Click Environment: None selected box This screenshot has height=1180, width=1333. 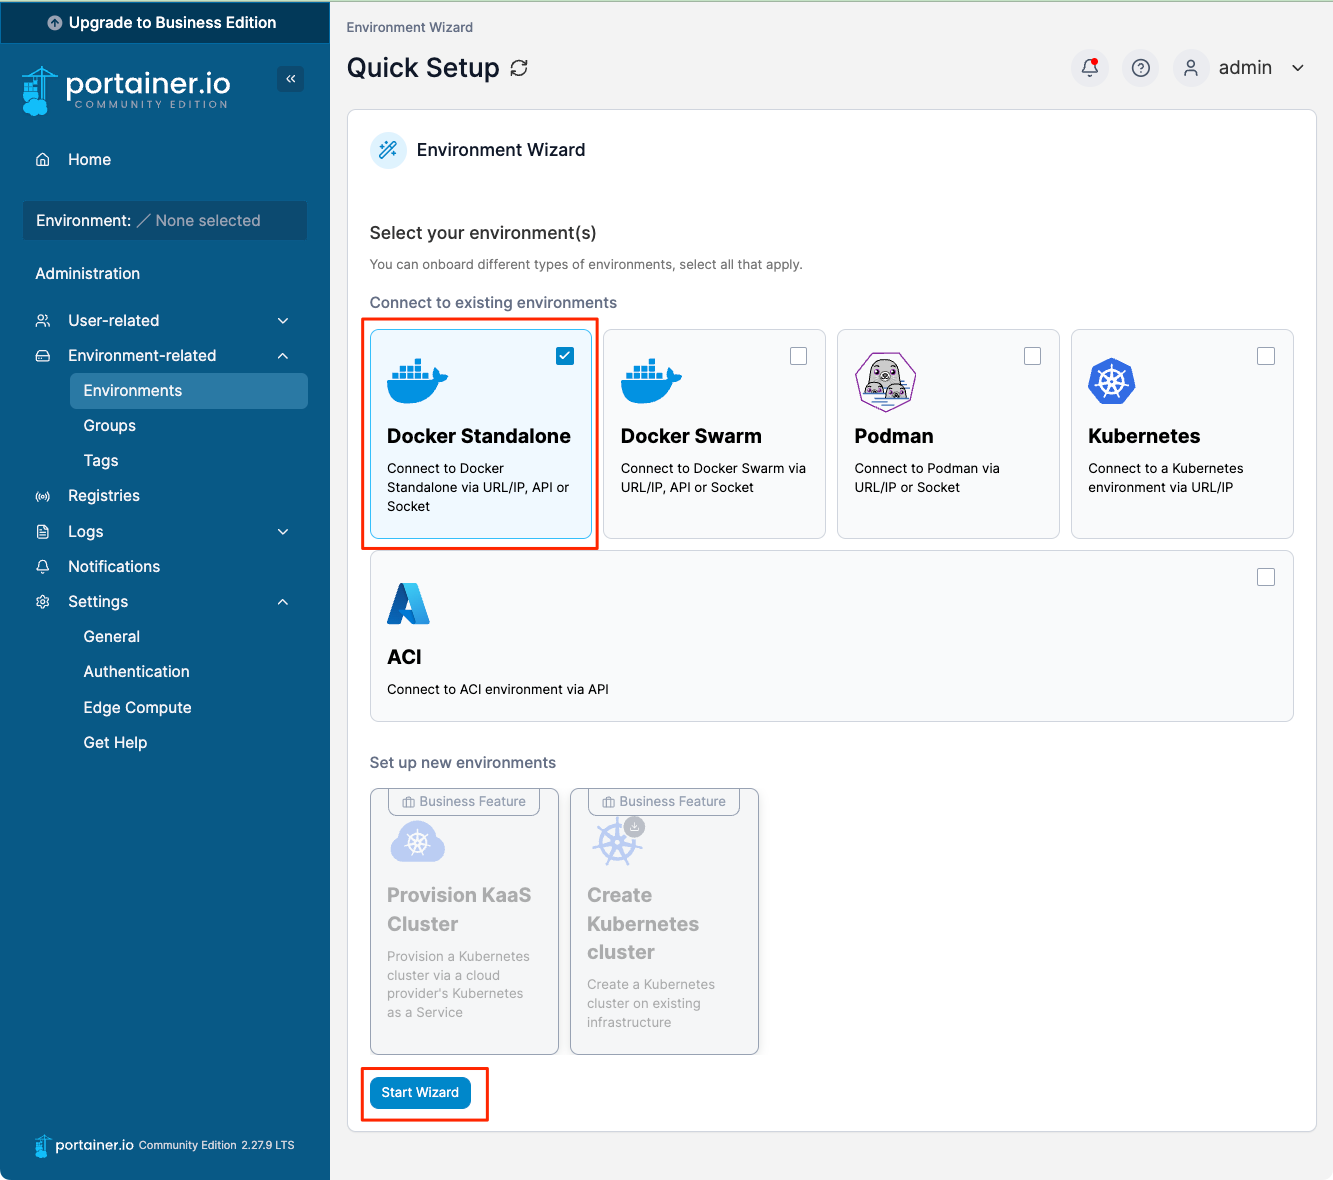[x=165, y=221]
